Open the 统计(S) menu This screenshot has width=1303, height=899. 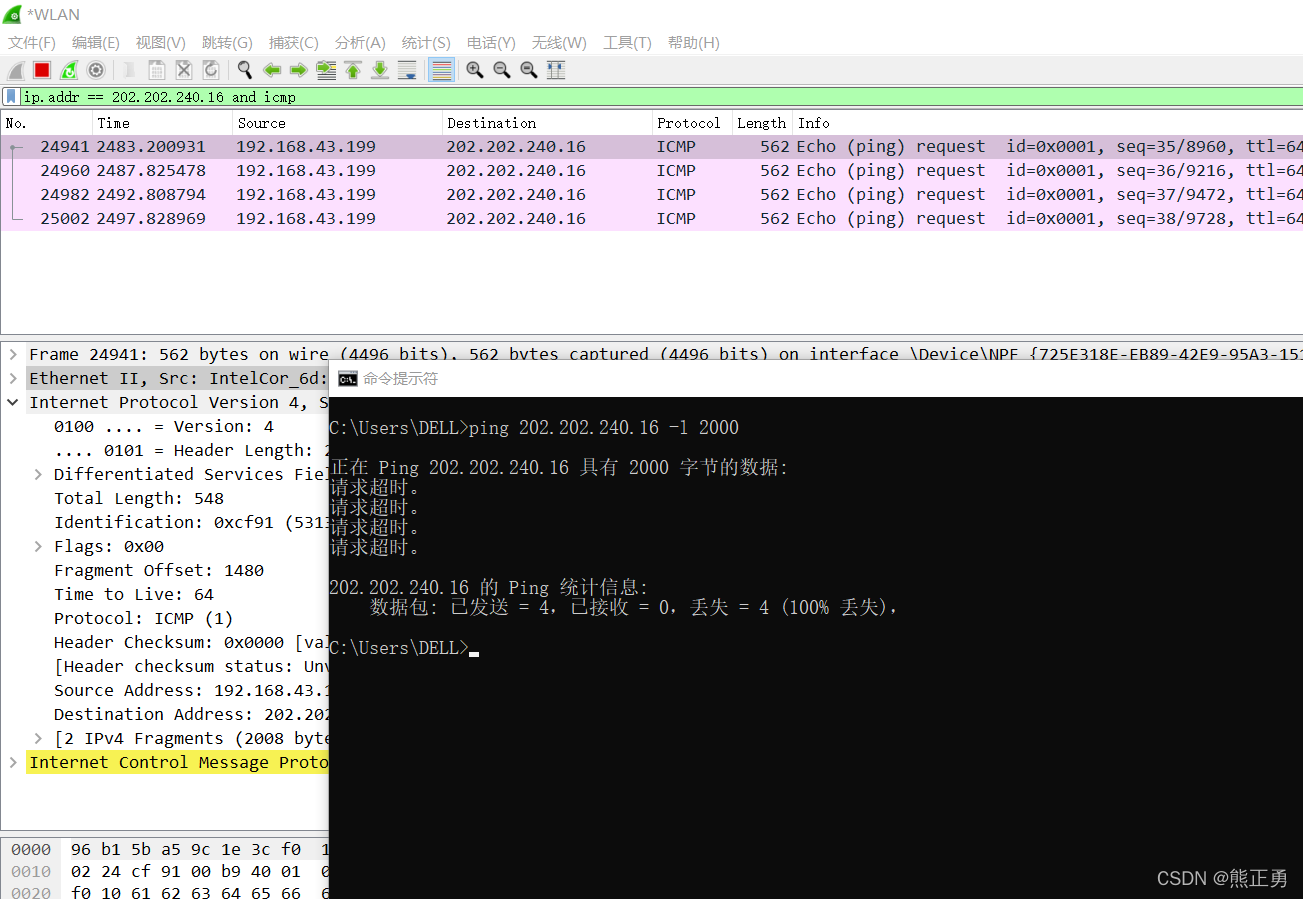point(426,43)
